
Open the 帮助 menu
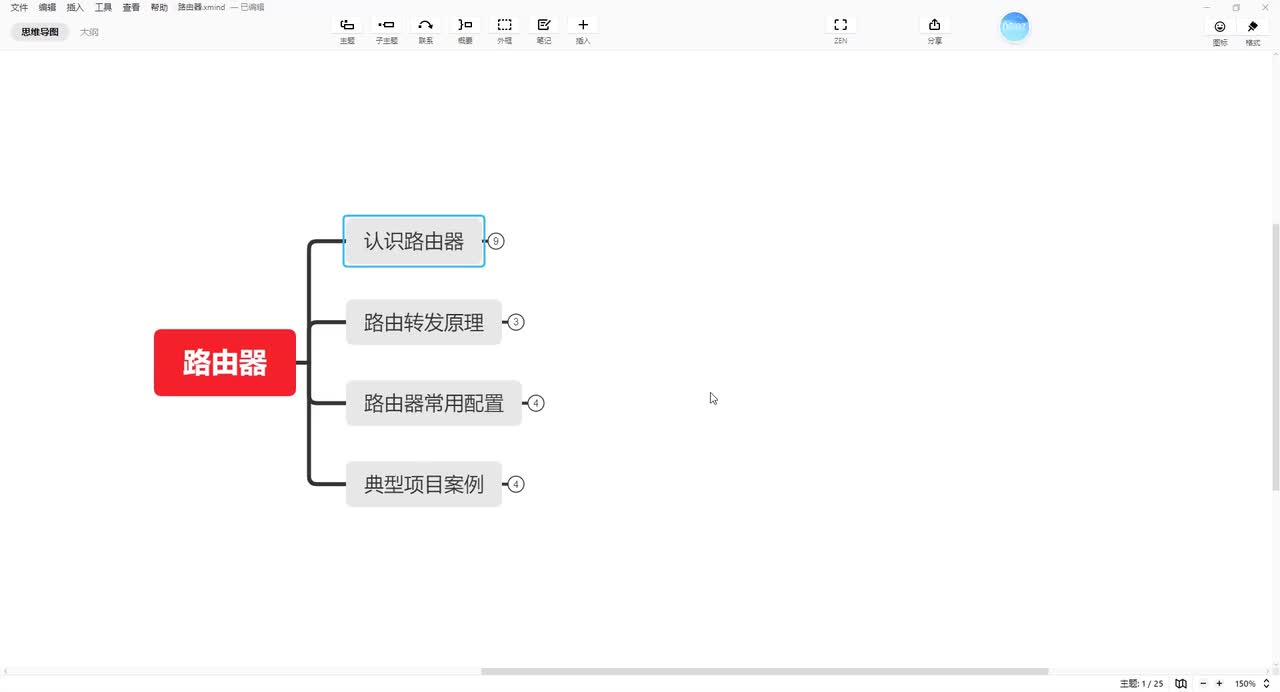pyautogui.click(x=159, y=7)
